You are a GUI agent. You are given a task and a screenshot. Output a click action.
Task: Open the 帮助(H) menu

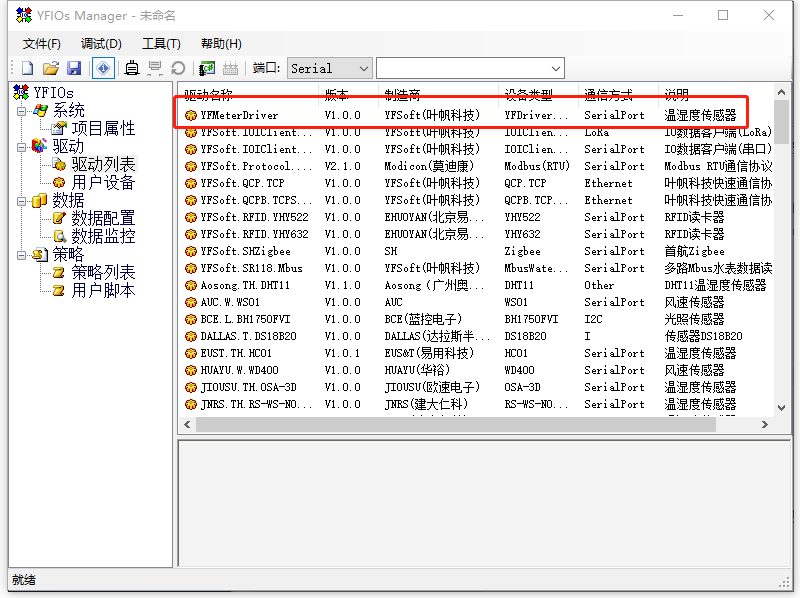click(x=221, y=44)
